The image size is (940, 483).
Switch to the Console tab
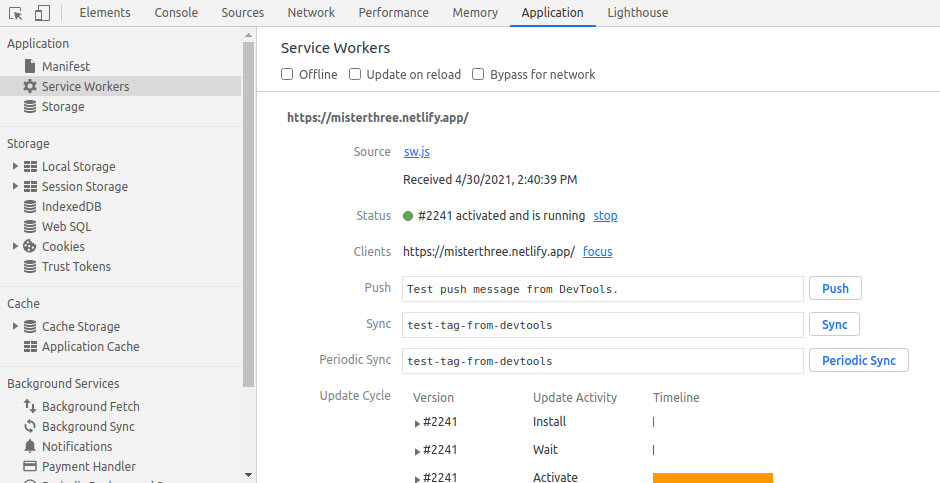point(176,13)
